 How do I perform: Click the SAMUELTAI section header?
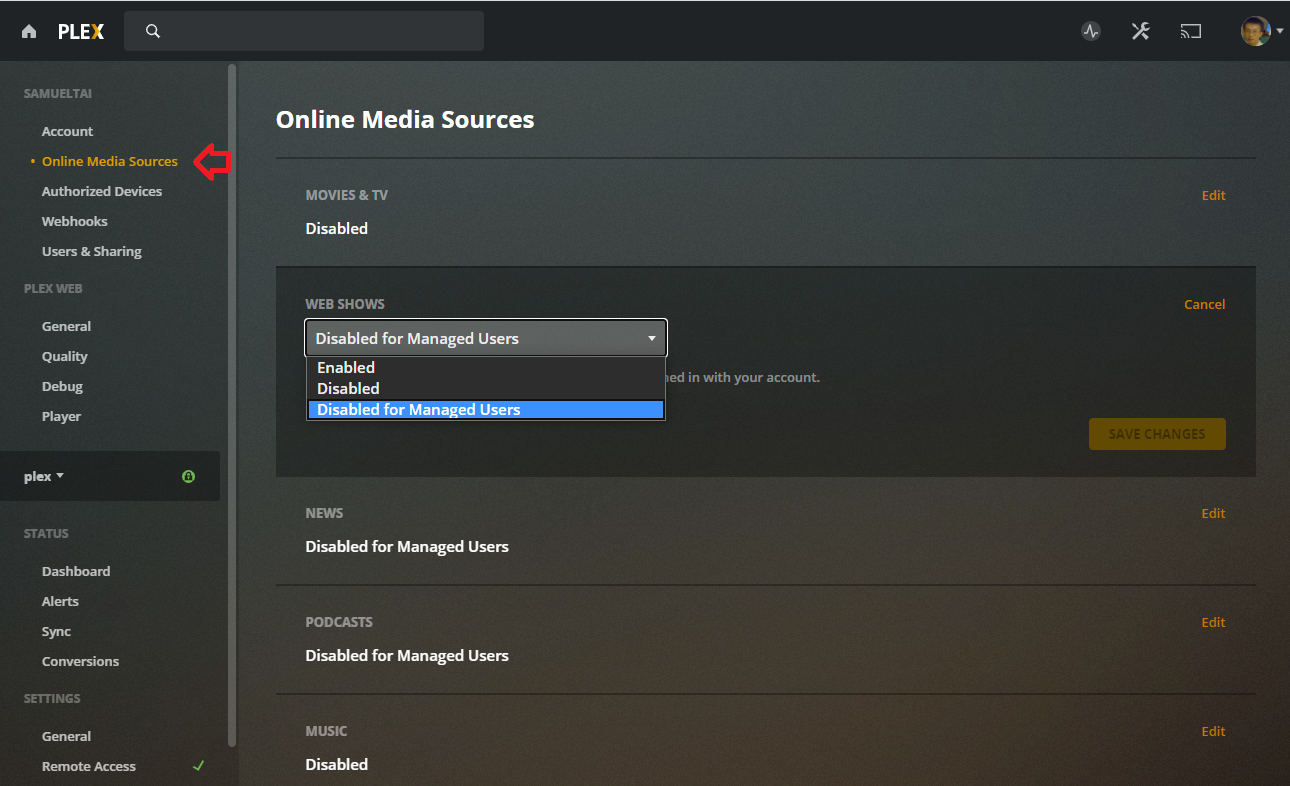tap(58, 93)
